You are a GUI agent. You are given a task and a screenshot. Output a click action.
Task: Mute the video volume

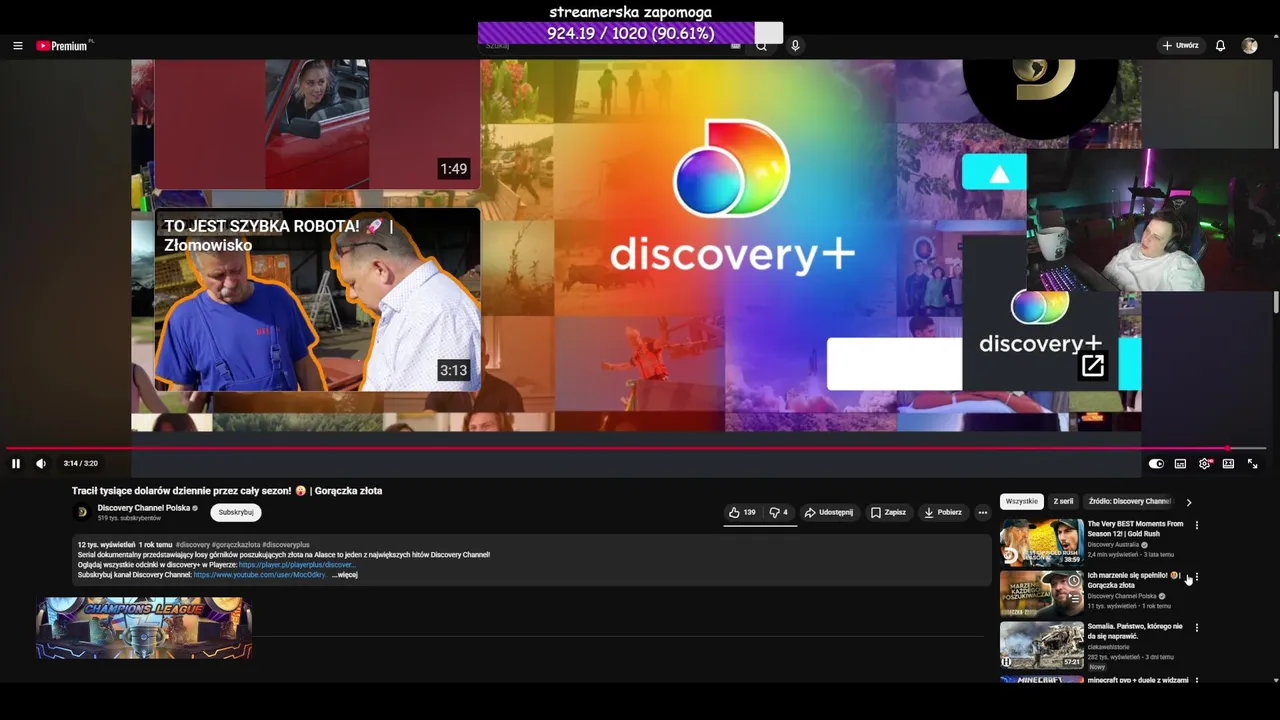coord(41,464)
